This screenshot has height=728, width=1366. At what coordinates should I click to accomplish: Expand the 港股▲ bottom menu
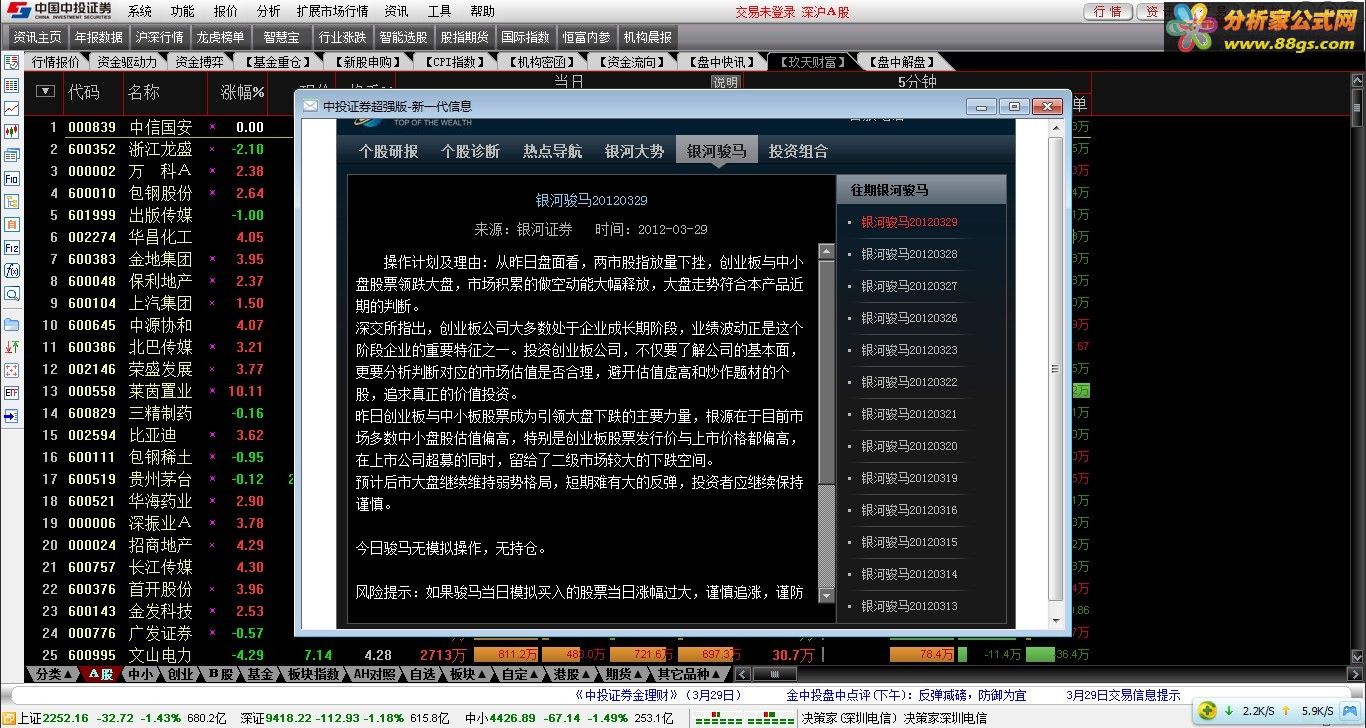[572, 674]
